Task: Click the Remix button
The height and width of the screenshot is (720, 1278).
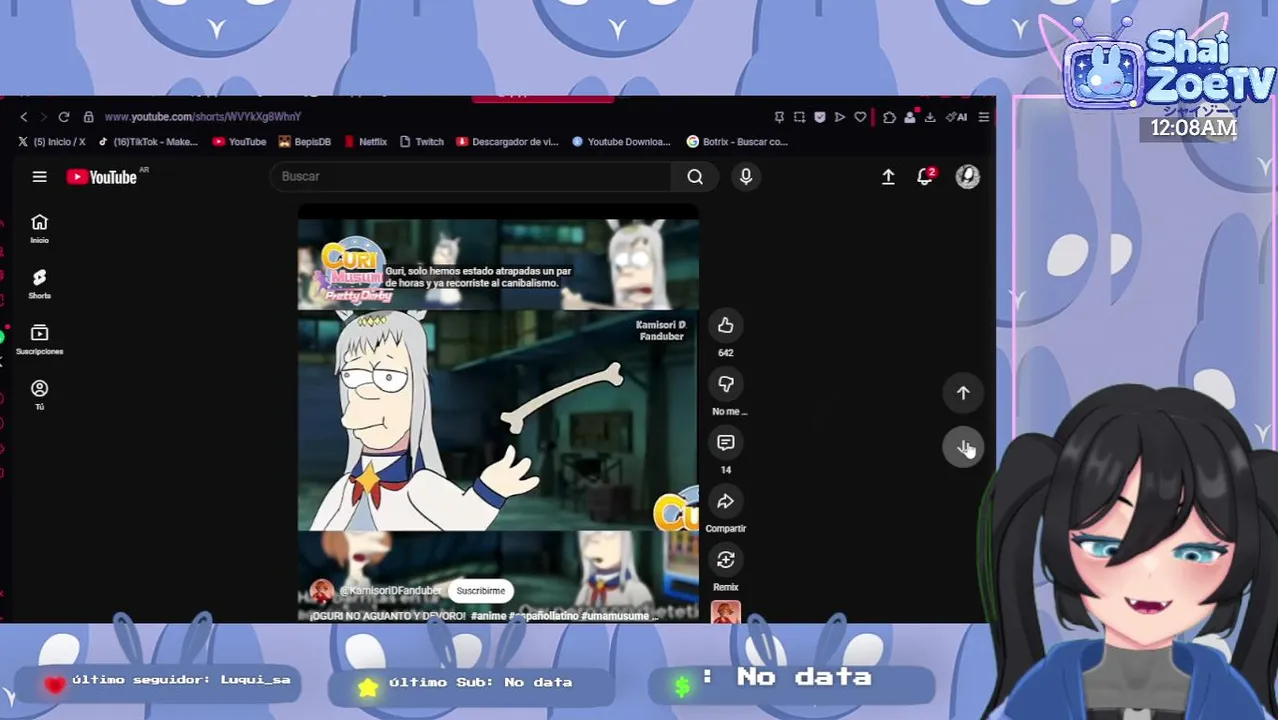Action: point(726,560)
